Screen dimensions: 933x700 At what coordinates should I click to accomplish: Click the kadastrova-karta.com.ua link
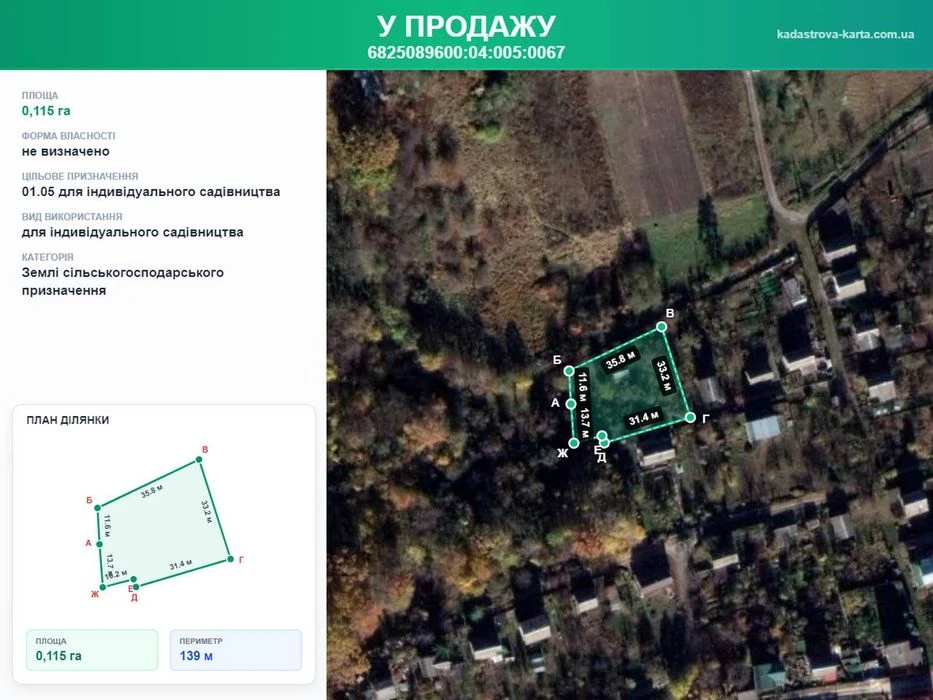coord(845,34)
